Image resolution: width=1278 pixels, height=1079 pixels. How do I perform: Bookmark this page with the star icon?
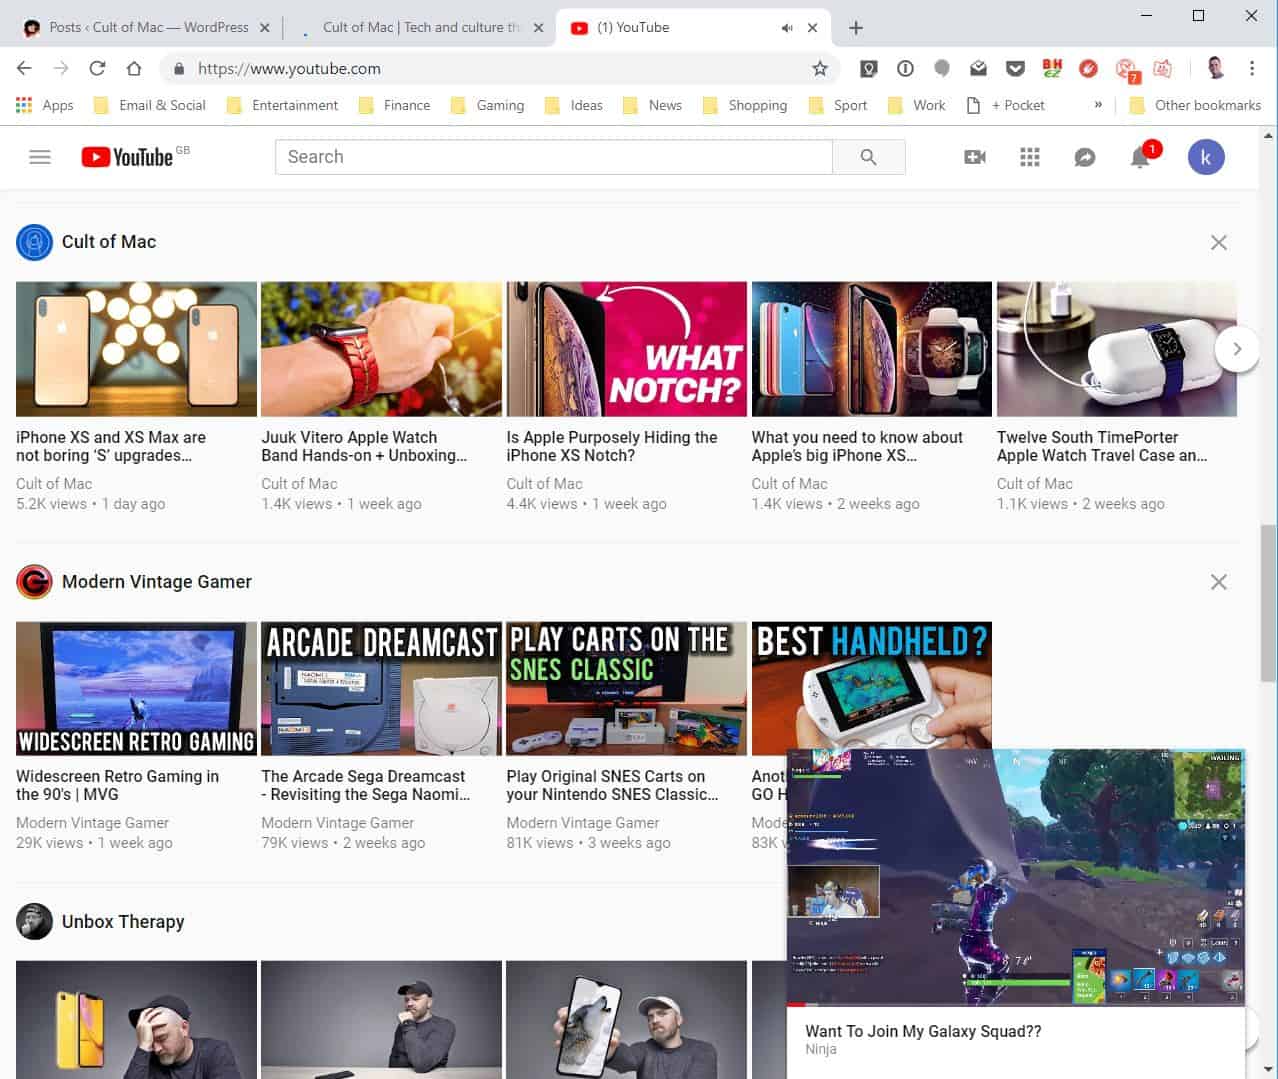tap(820, 68)
